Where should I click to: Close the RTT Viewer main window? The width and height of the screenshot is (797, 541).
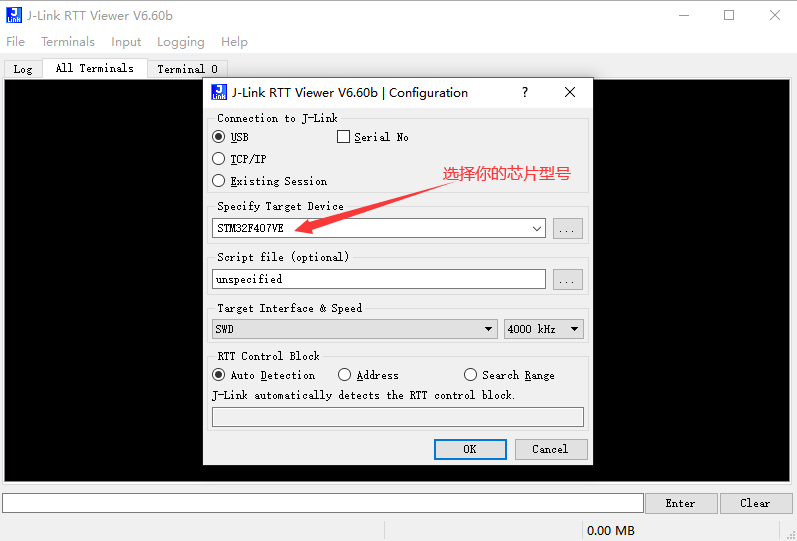[x=775, y=15]
